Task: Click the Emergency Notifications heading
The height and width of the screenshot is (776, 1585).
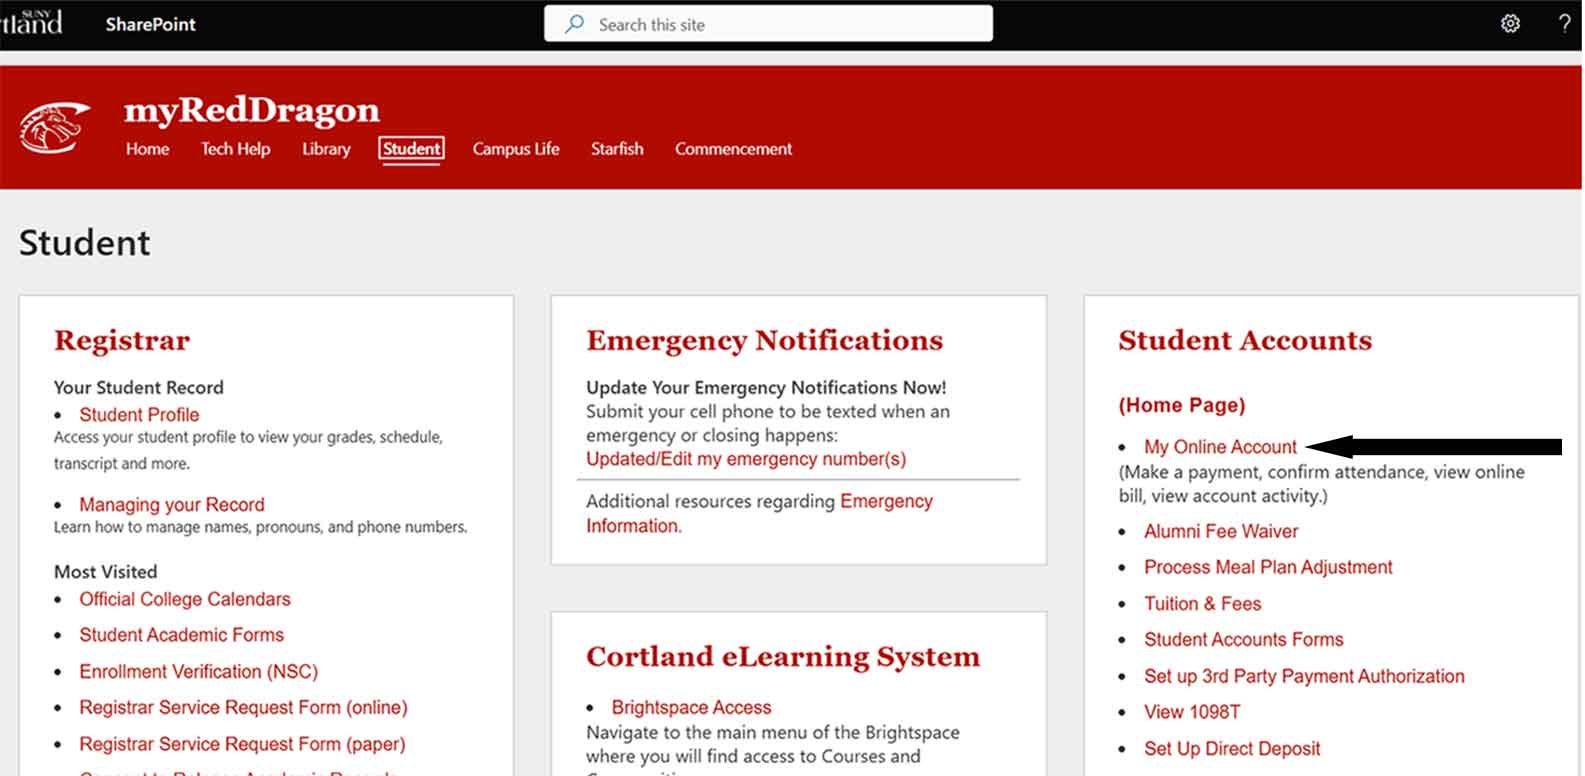Action: (764, 341)
